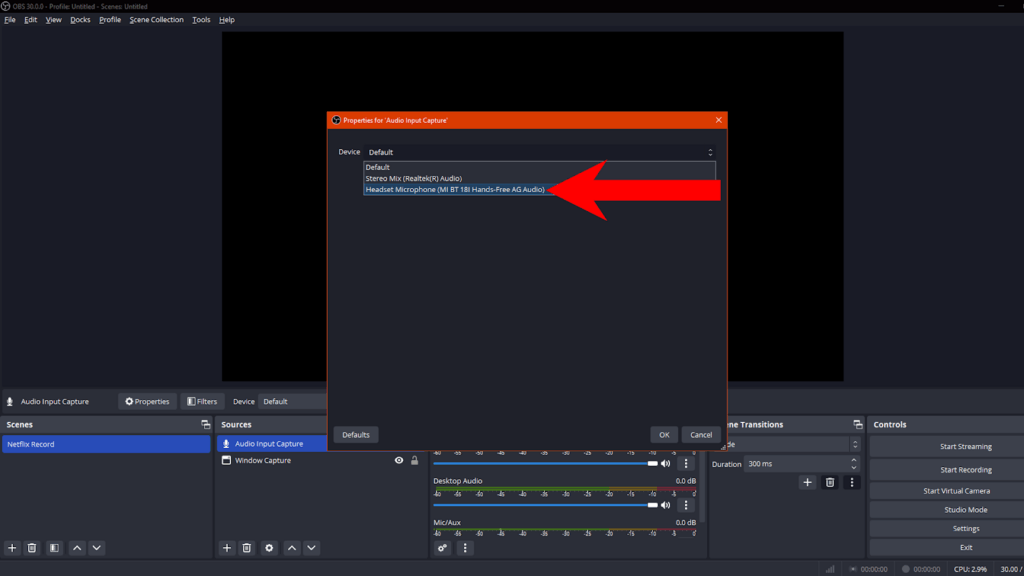Image resolution: width=1024 pixels, height=576 pixels.
Task: Open transition properties three dots
Action: [x=852, y=483]
